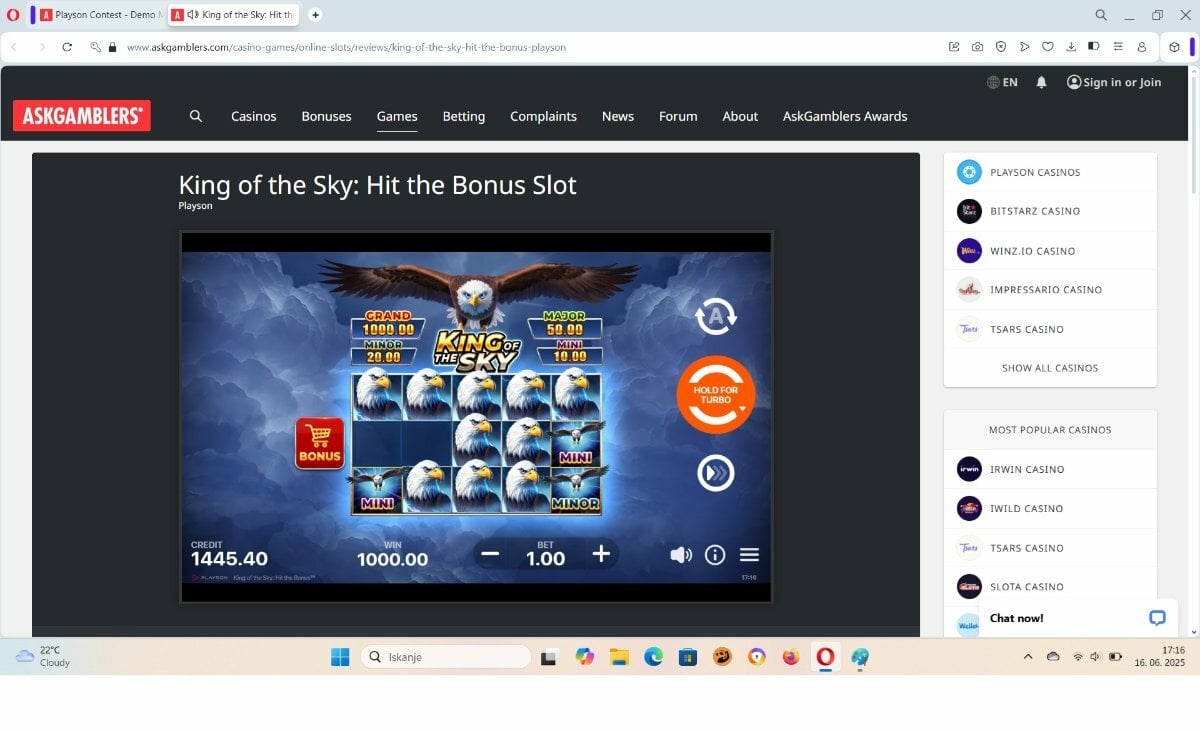
Task: Mute the game sound speaker icon
Action: click(x=681, y=554)
